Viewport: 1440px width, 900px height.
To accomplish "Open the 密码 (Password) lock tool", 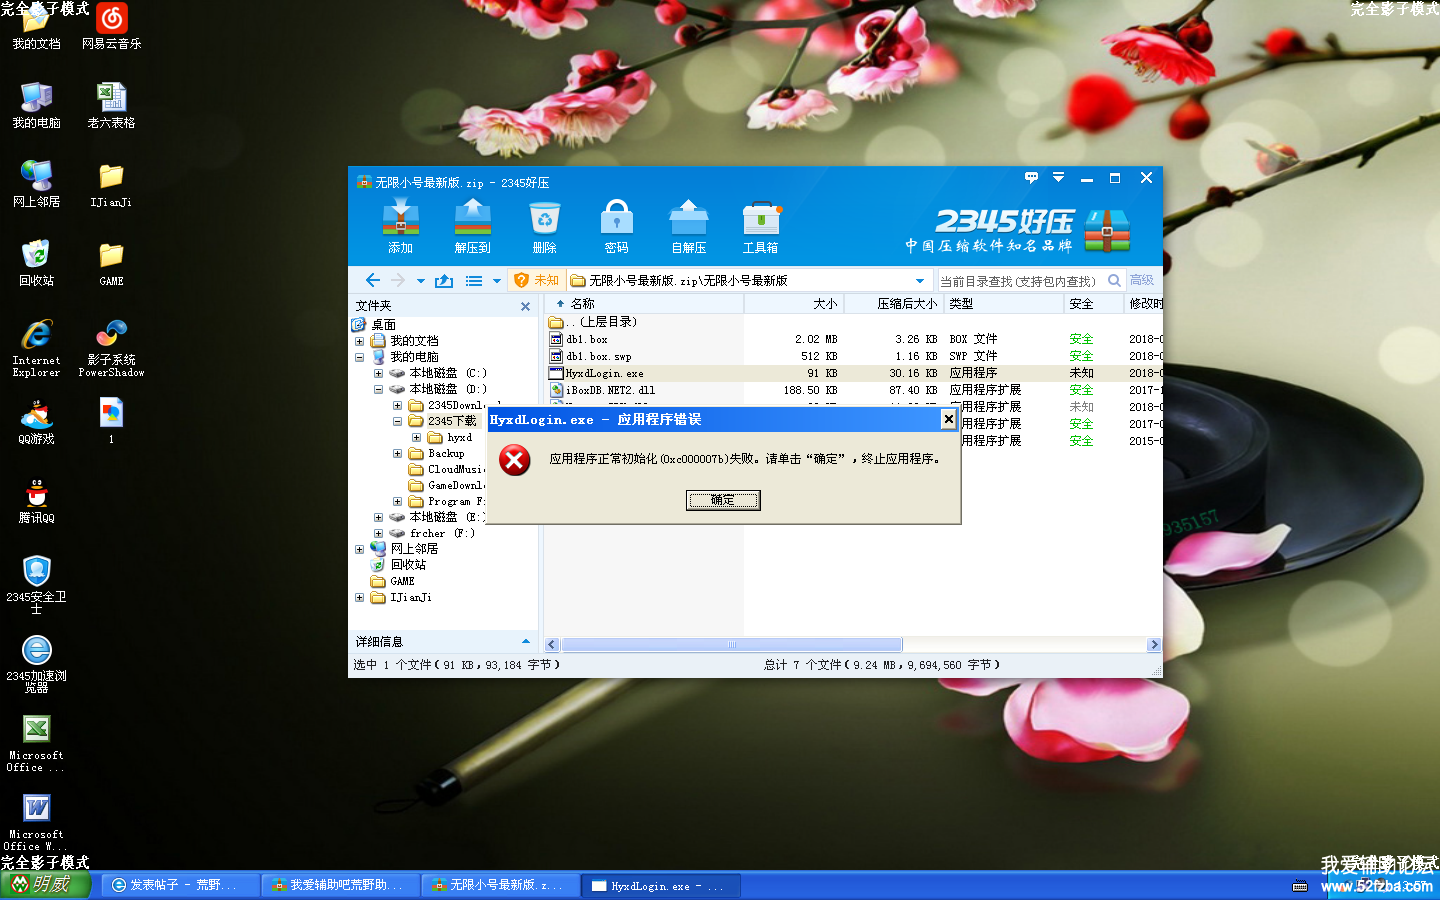I will (616, 226).
